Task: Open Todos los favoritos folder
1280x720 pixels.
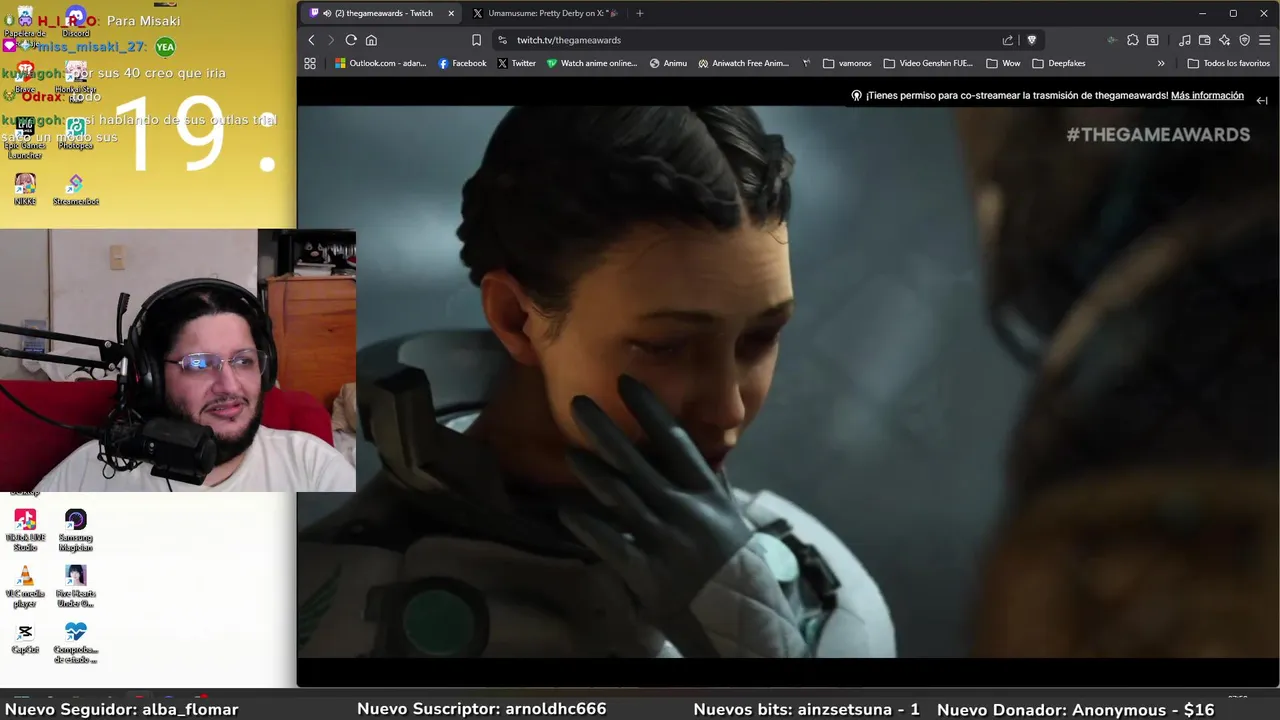Action: 1228,63
